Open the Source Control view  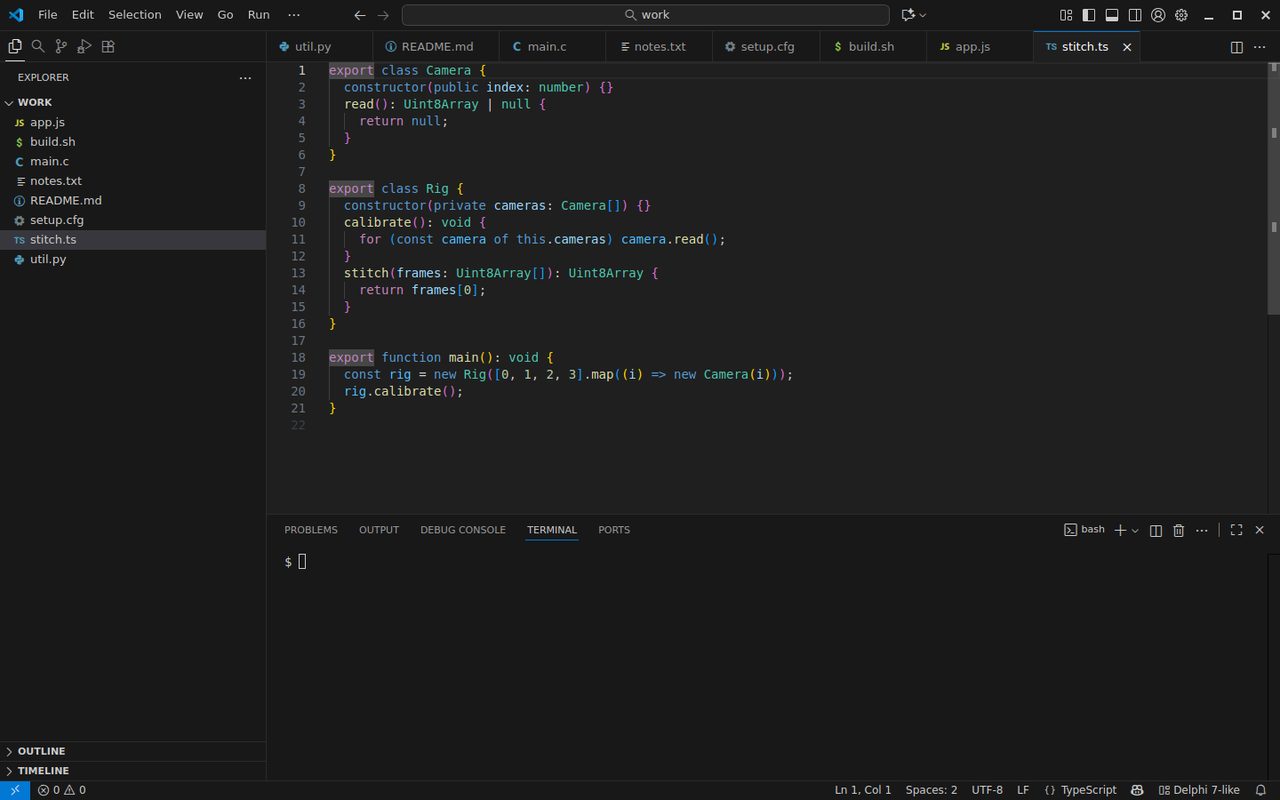coord(61,46)
